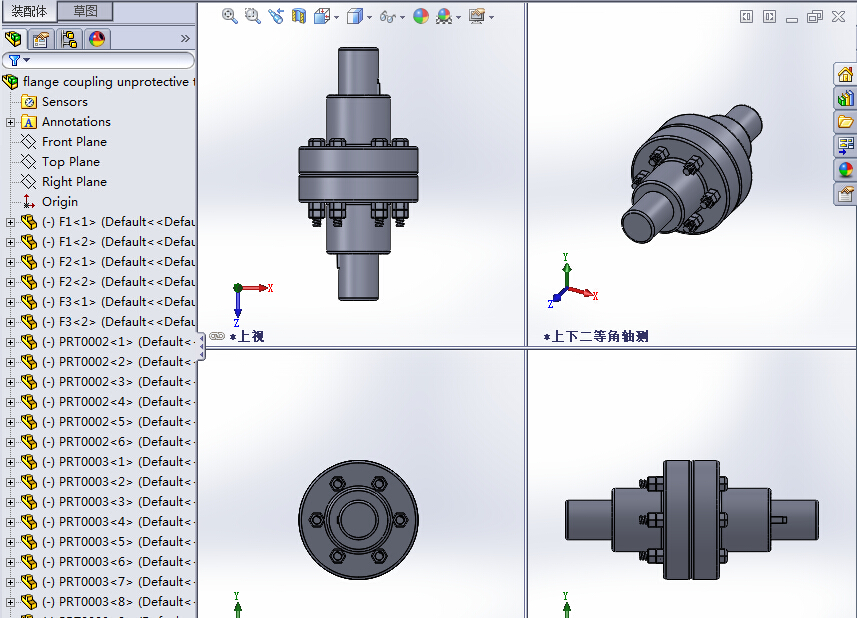Open the filter dropdown arrow
The width and height of the screenshot is (857, 618).
tap(26, 60)
